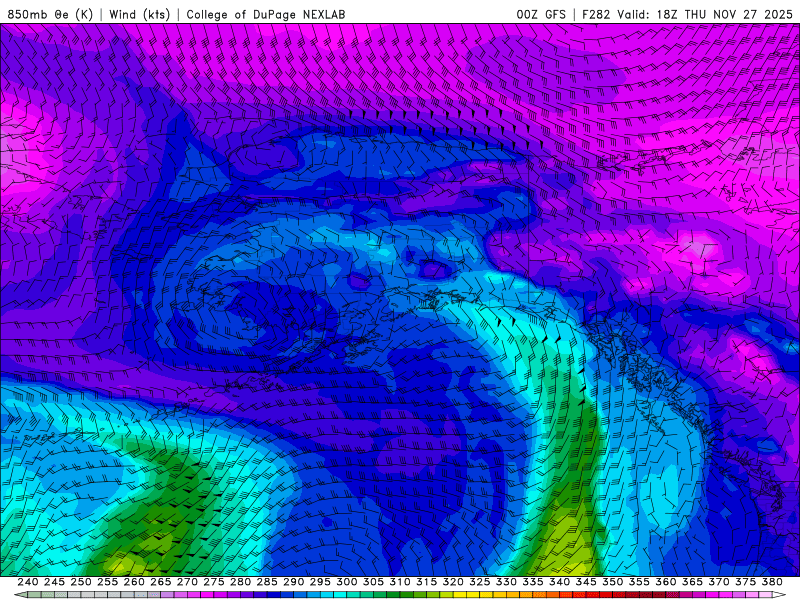Click the 245 color scale label
800x600 pixels.
54,582
